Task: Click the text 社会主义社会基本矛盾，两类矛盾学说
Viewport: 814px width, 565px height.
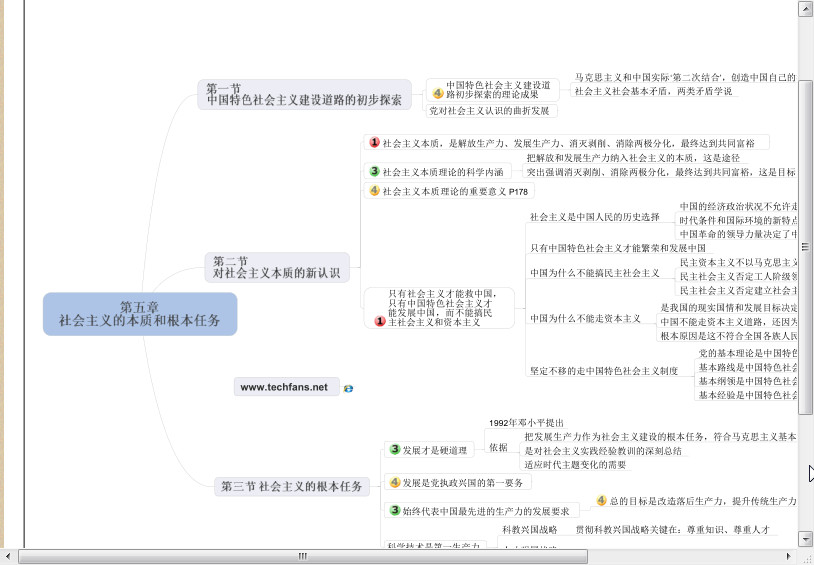Action: [x=654, y=91]
